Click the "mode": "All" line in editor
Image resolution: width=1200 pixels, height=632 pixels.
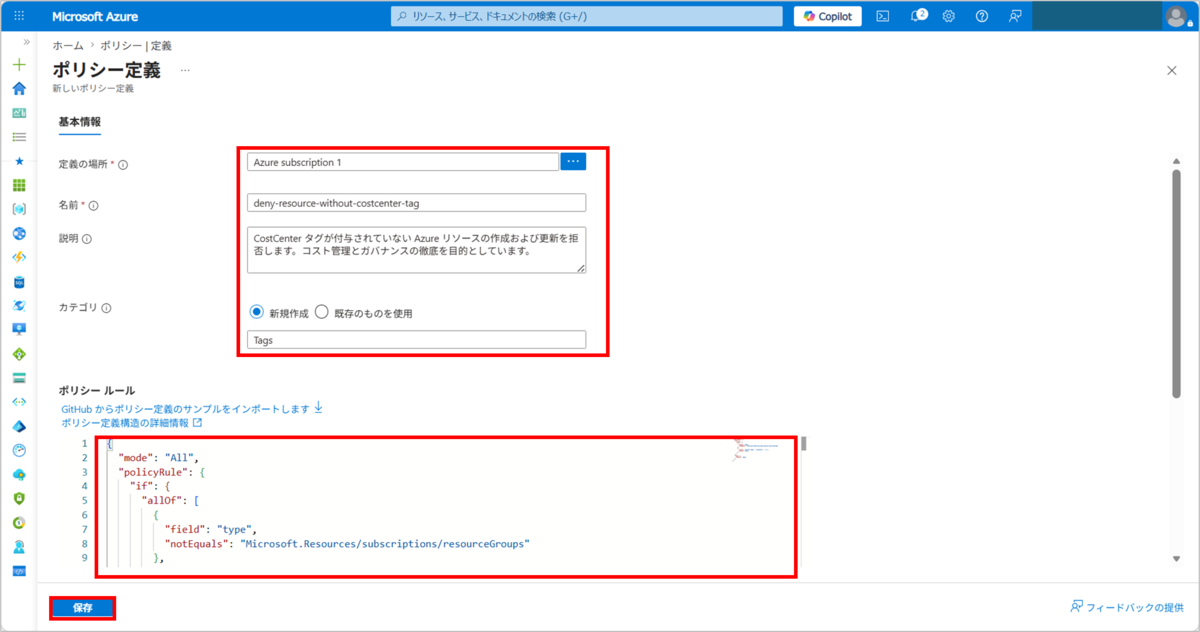(160, 457)
